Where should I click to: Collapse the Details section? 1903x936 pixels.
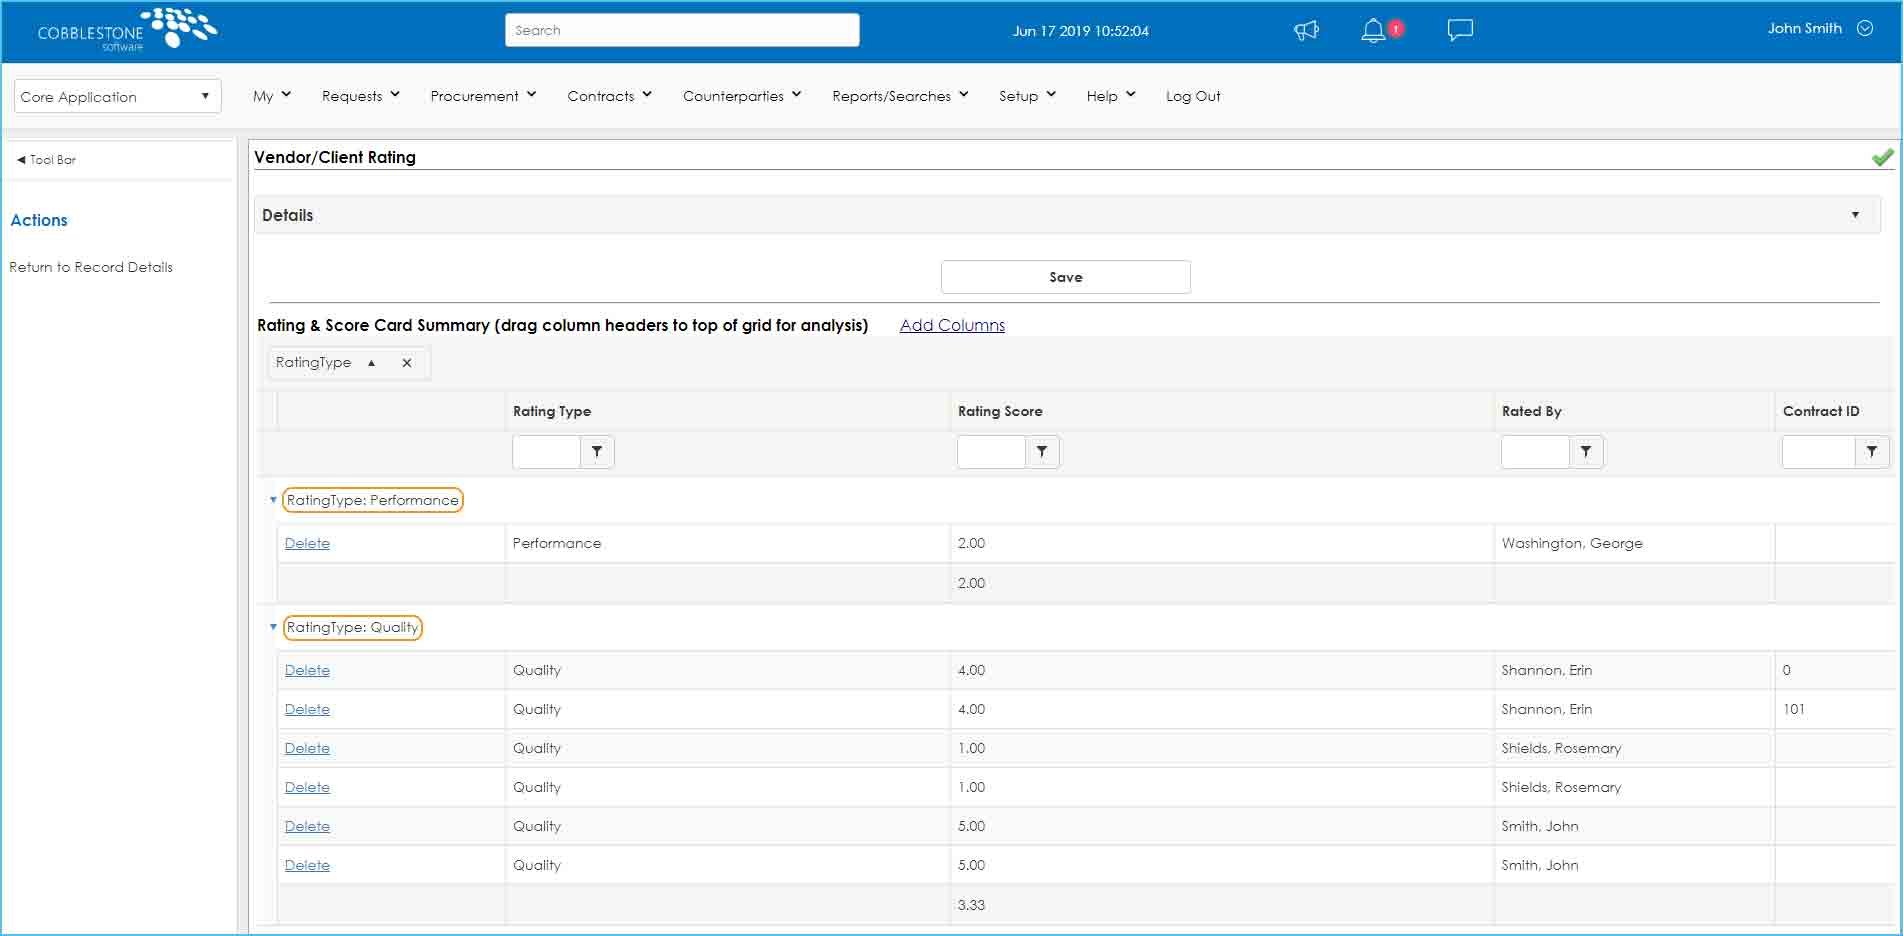1857,214
